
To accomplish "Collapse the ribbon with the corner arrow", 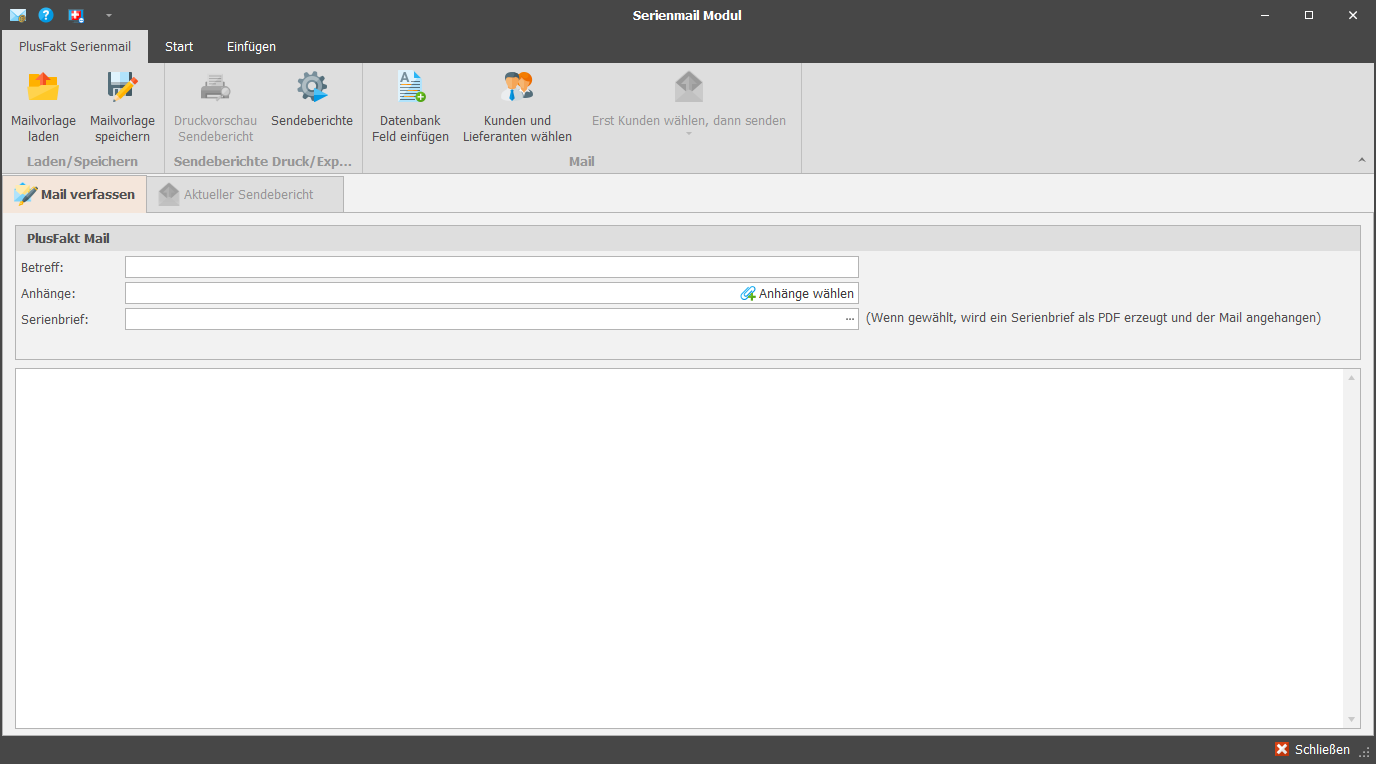I will (1361, 160).
